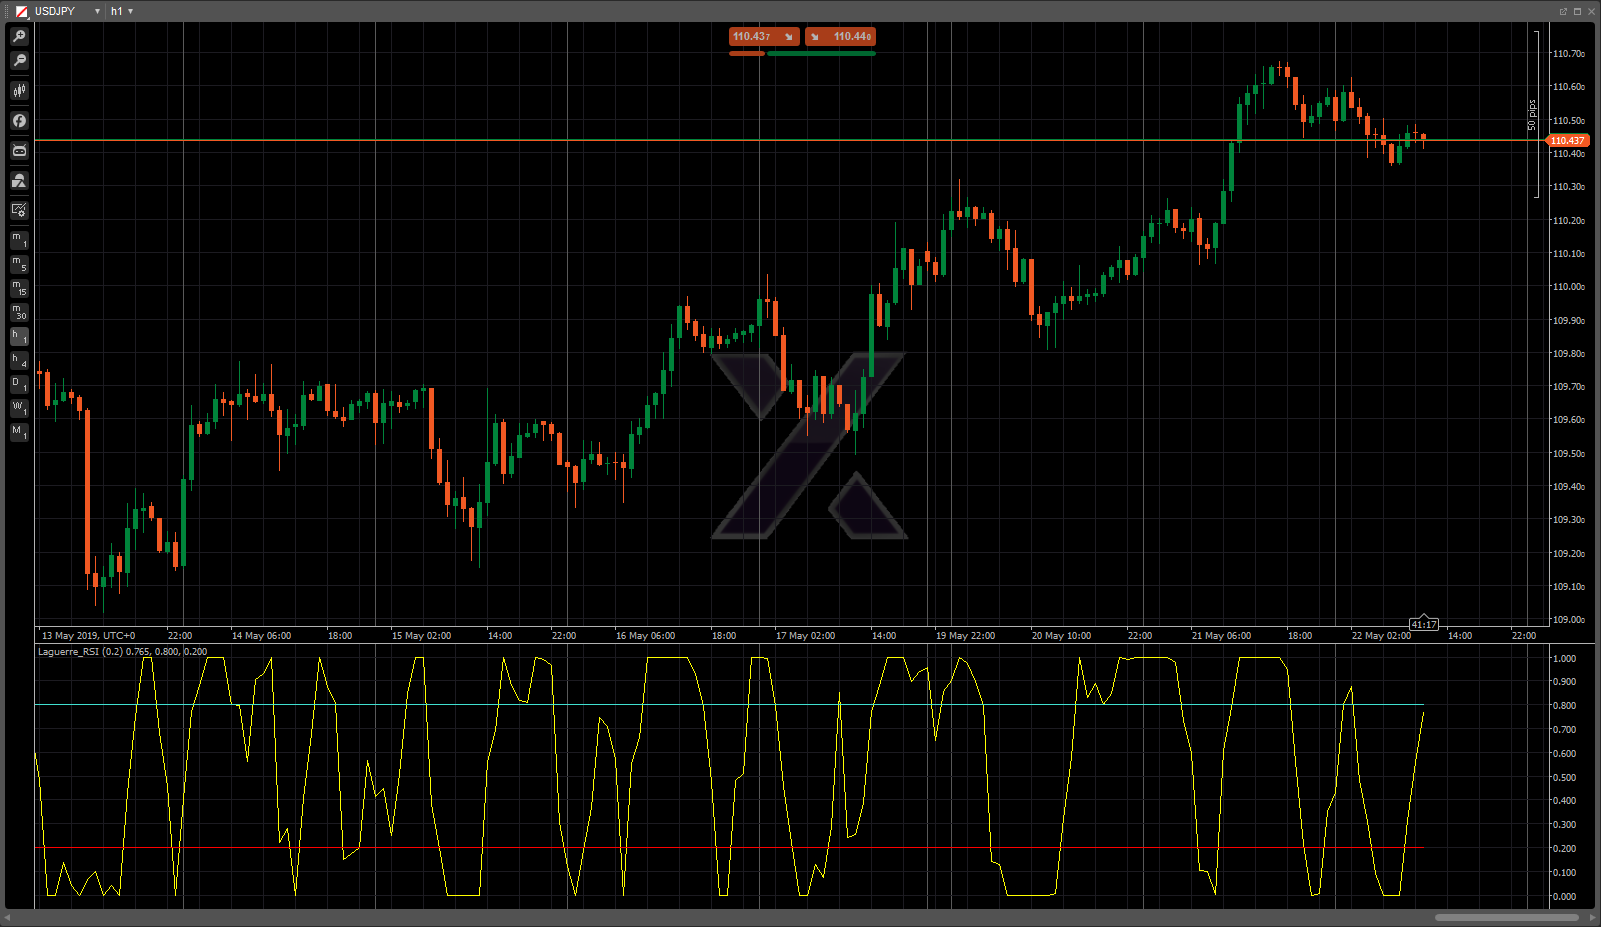Click the zoom out magnifier icon
This screenshot has height=927, width=1601.
tap(19, 61)
